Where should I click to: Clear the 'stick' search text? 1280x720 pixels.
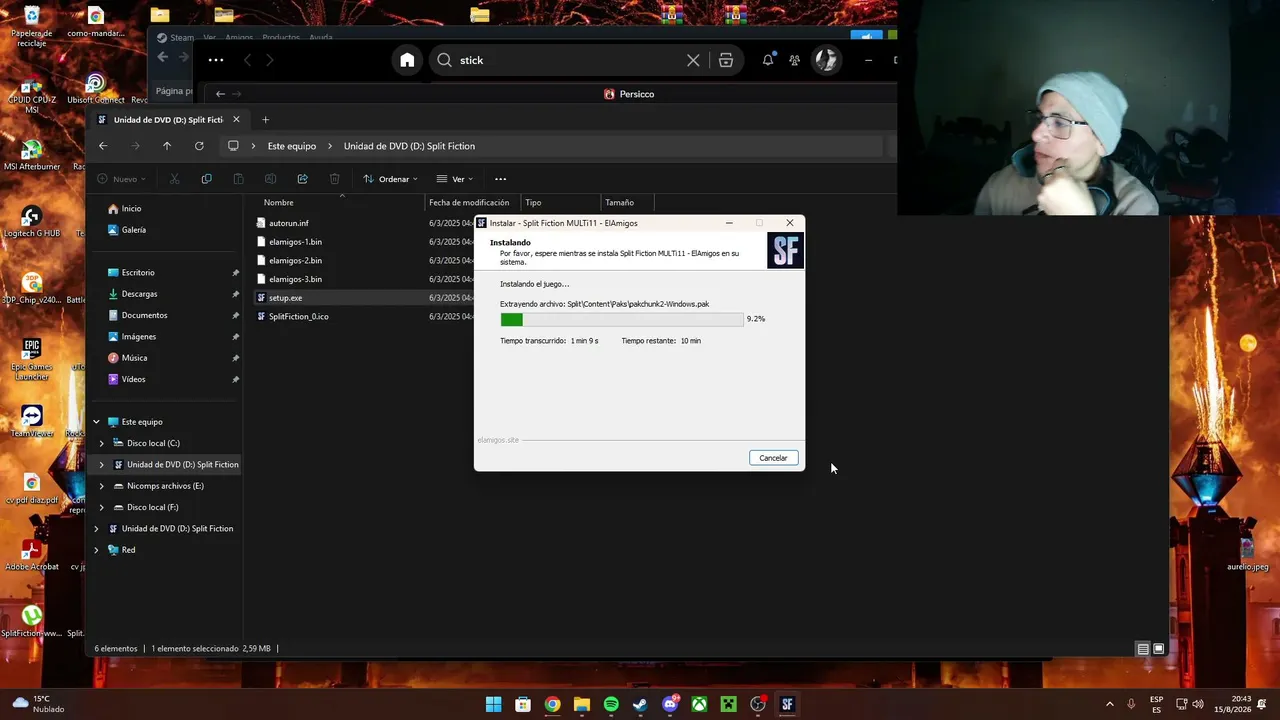click(x=693, y=60)
